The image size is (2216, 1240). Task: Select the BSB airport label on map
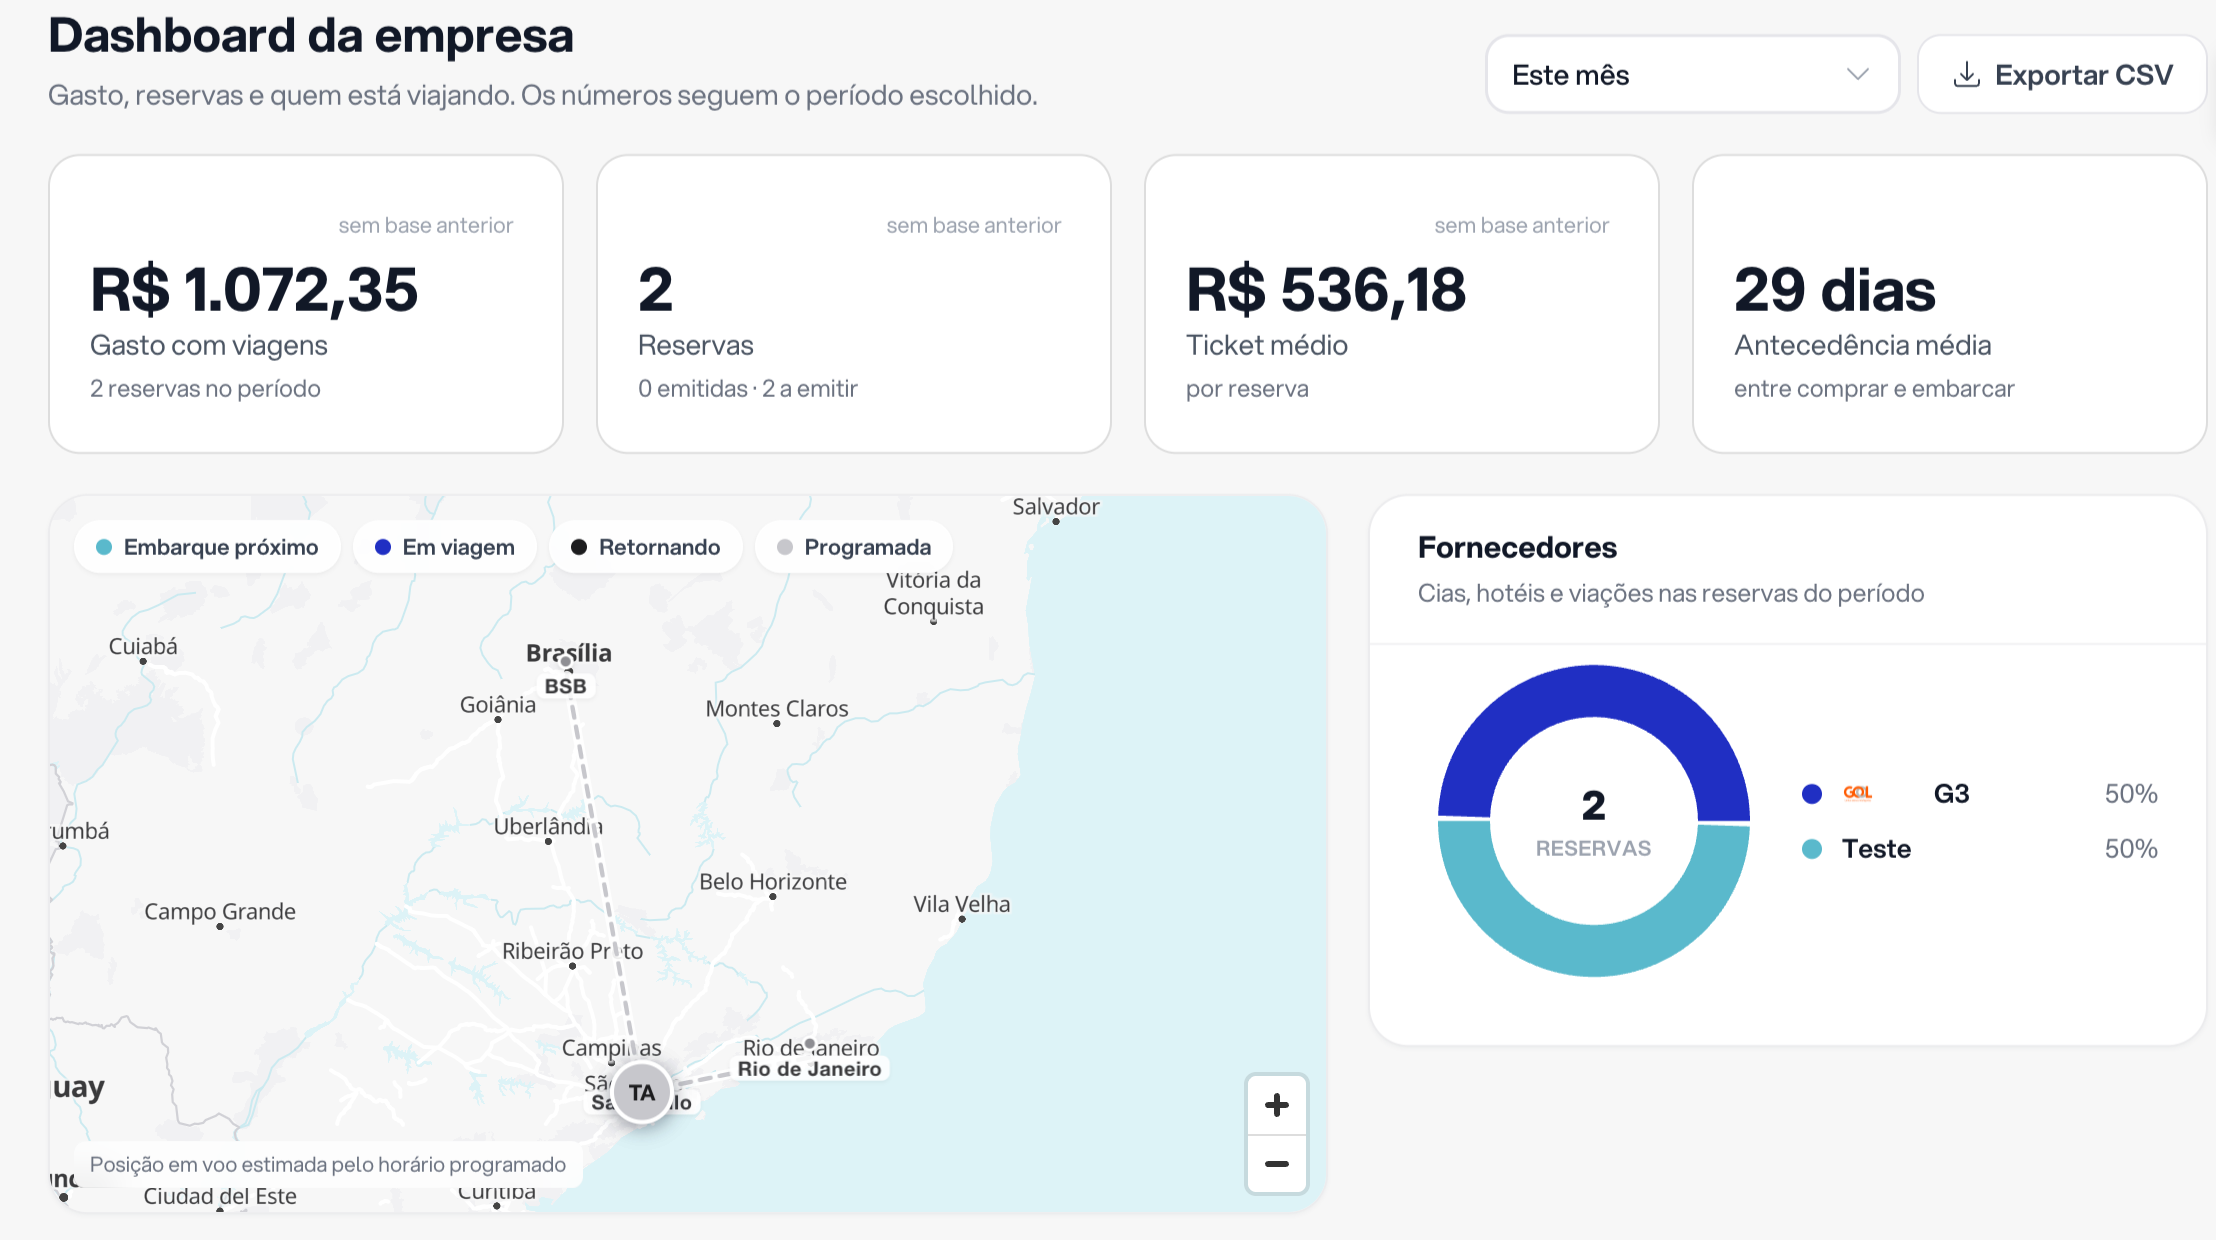tap(565, 686)
